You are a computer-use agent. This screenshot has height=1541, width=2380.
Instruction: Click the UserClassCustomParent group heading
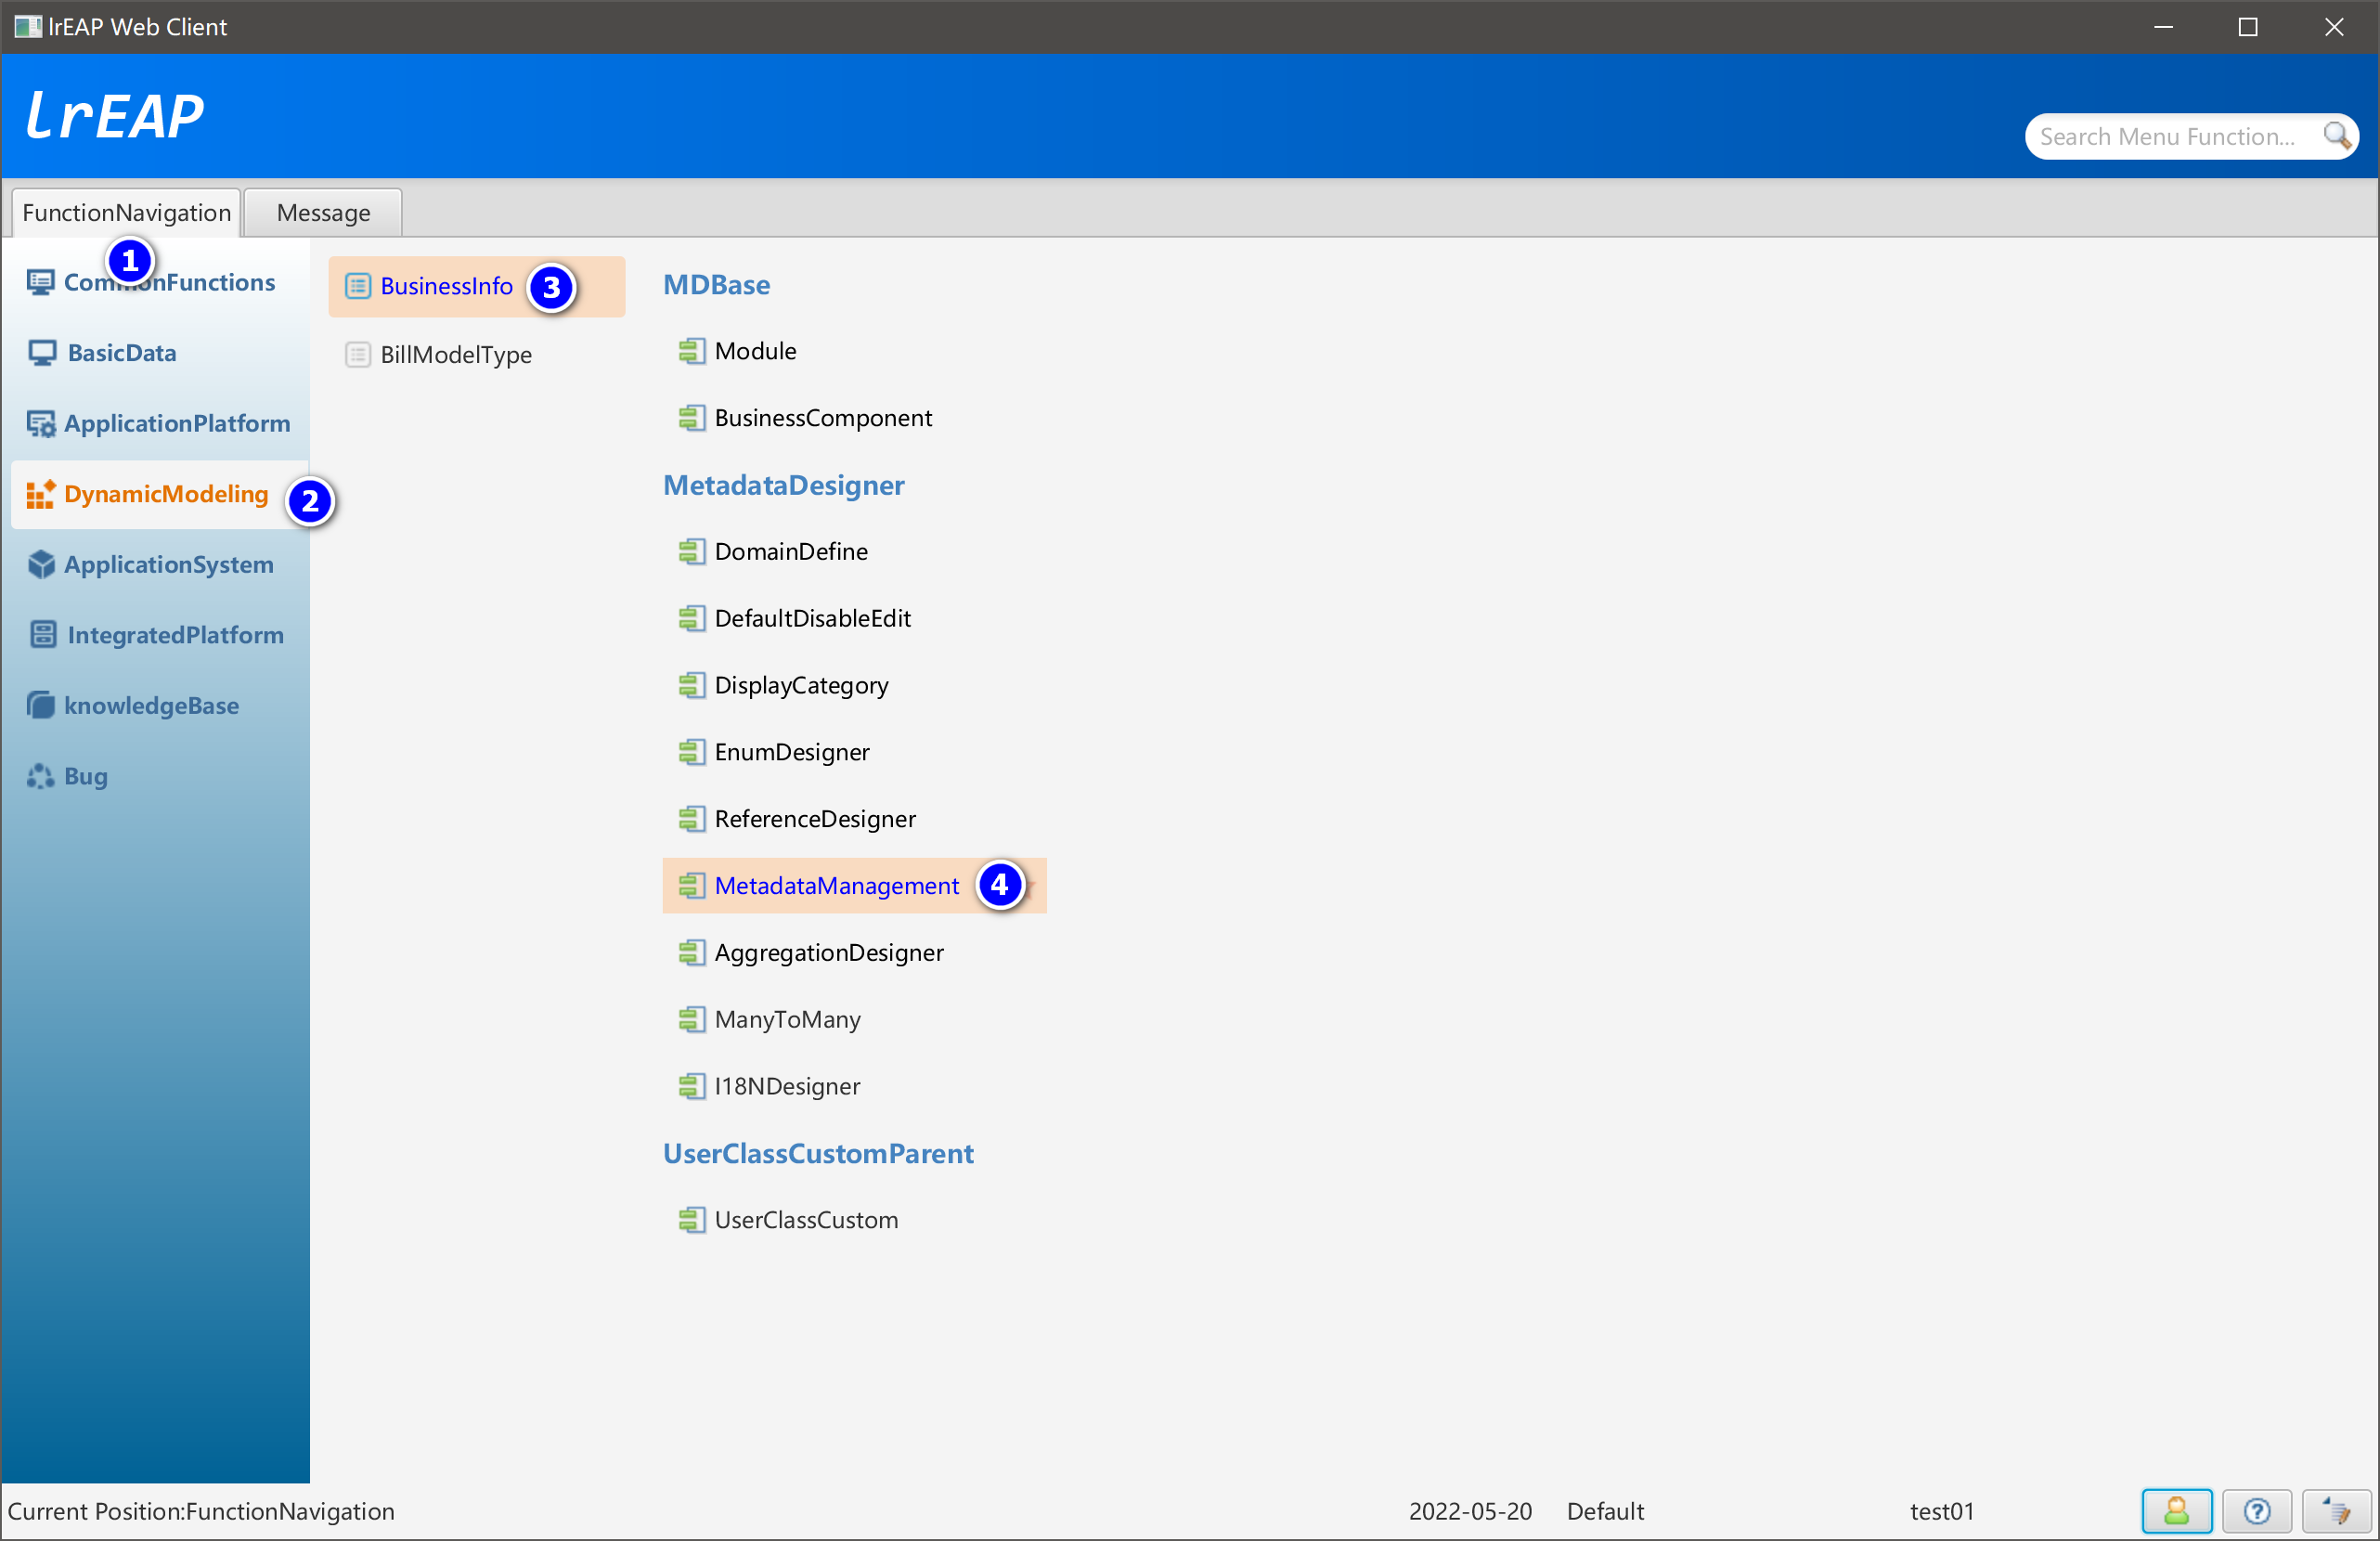819,1154
